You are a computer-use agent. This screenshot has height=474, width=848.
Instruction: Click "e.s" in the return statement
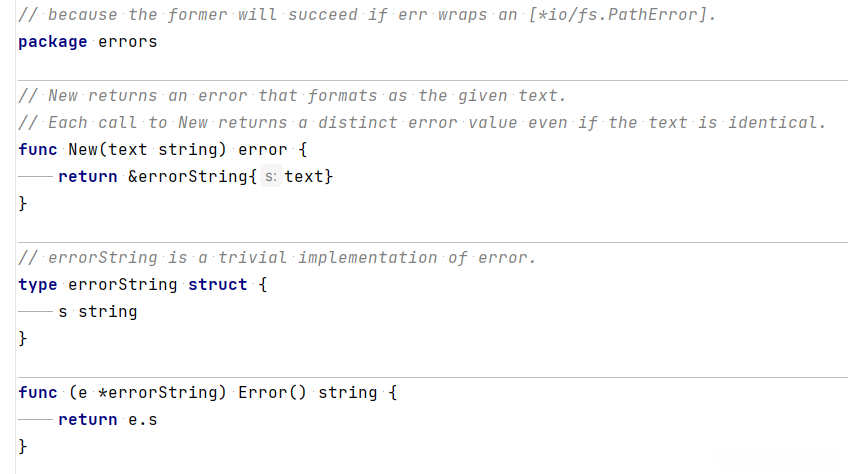[143, 420]
